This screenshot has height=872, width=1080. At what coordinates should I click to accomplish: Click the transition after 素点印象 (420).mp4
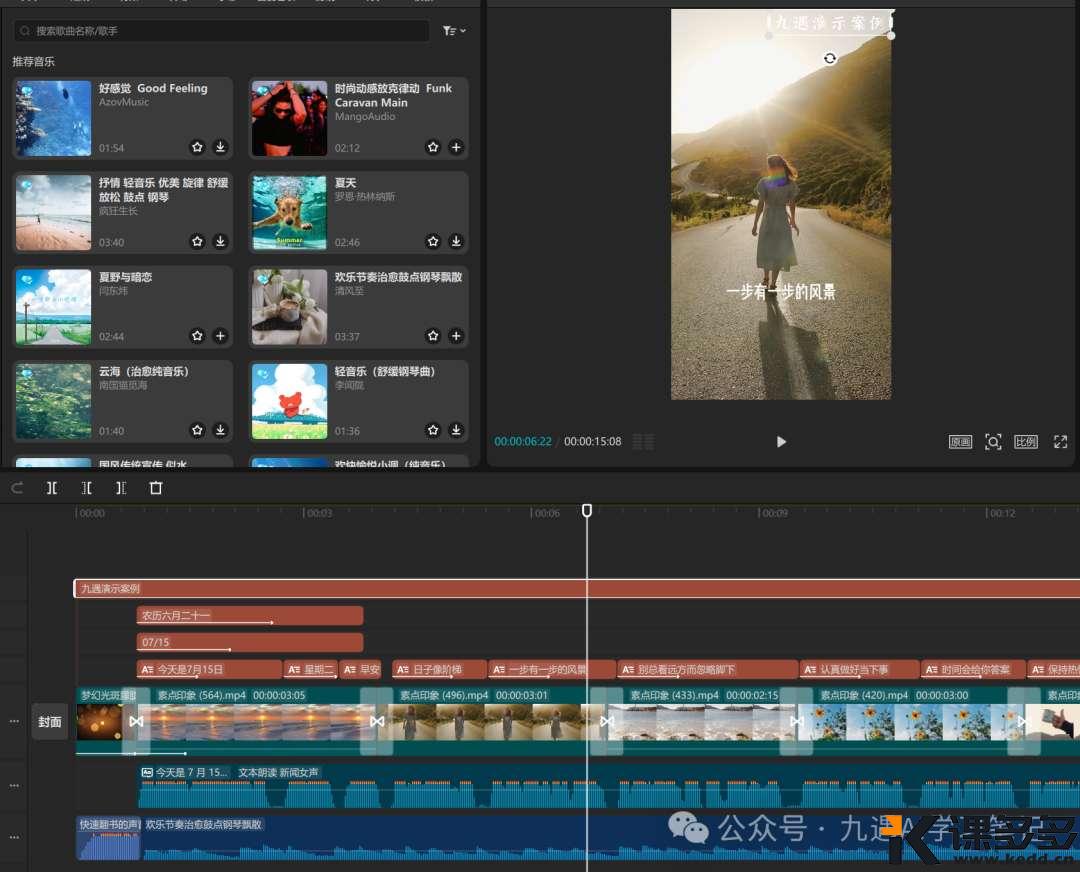[x=1024, y=721]
